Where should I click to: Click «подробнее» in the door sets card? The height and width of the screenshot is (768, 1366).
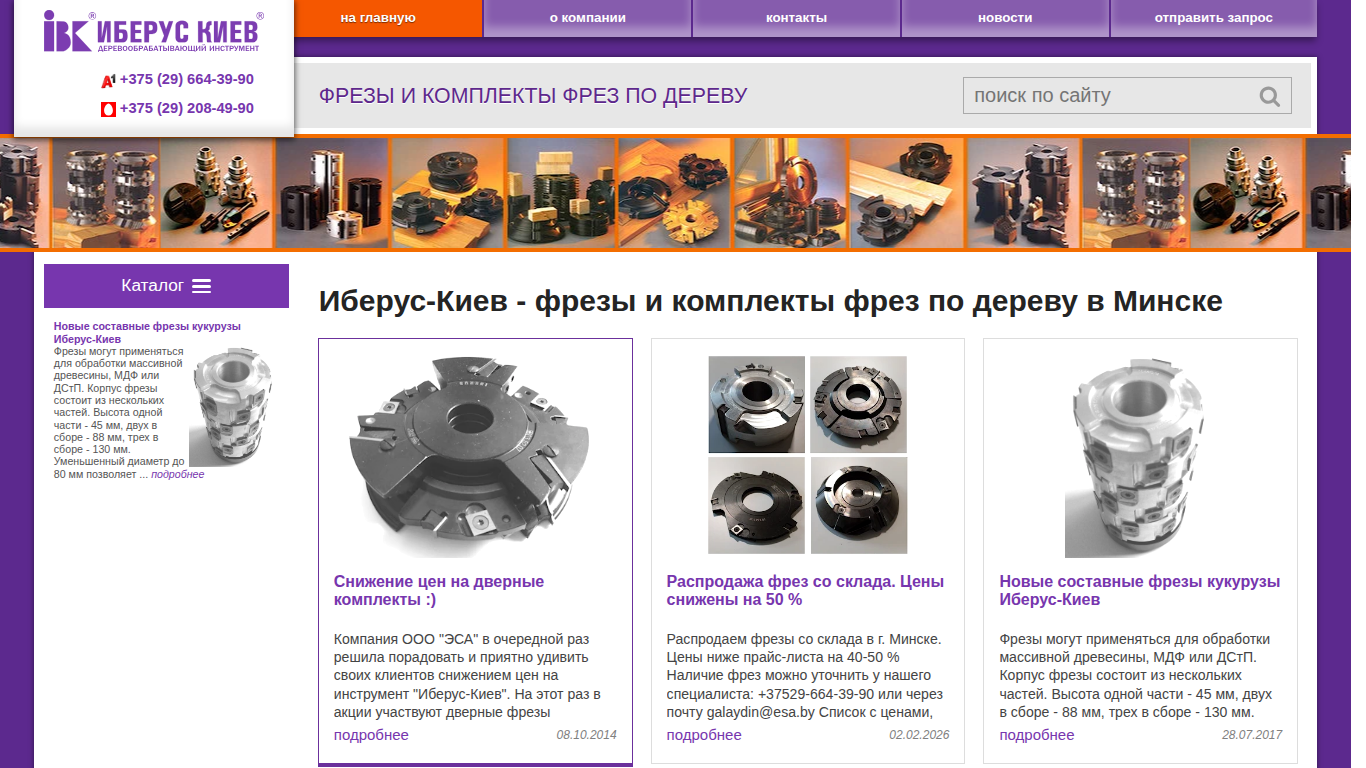click(371, 735)
